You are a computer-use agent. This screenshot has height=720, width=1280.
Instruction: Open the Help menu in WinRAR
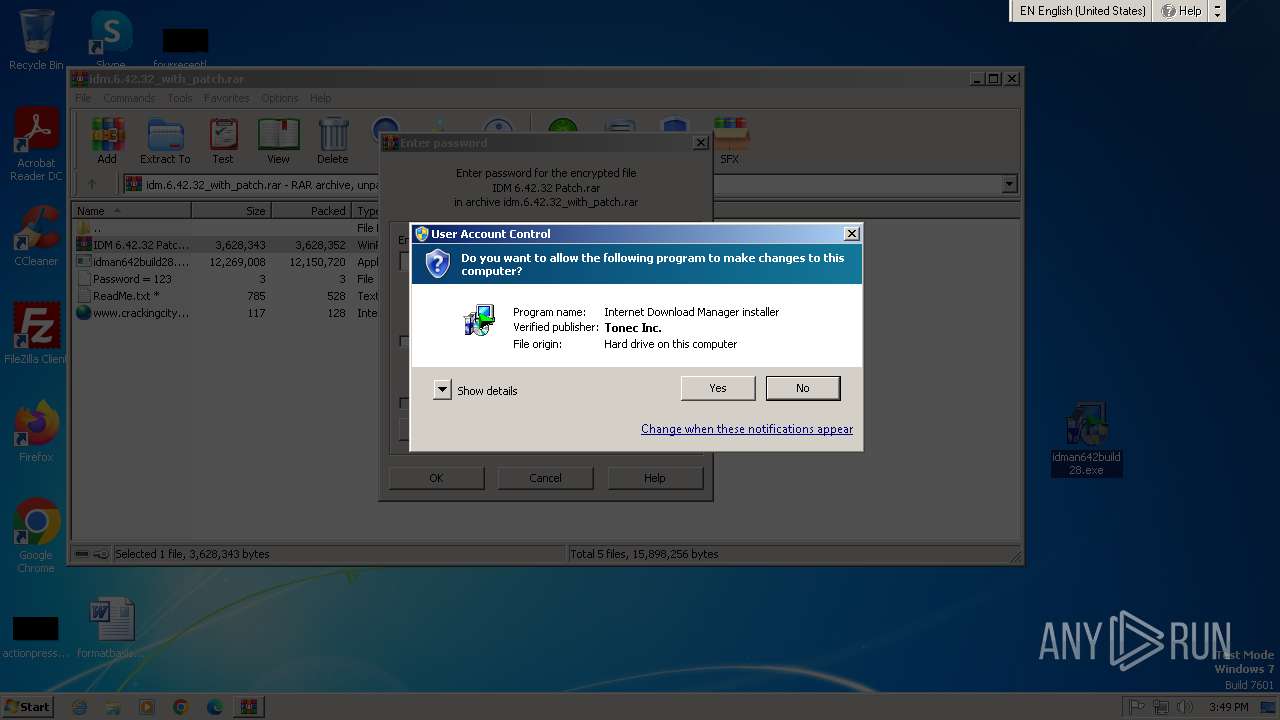(x=320, y=98)
